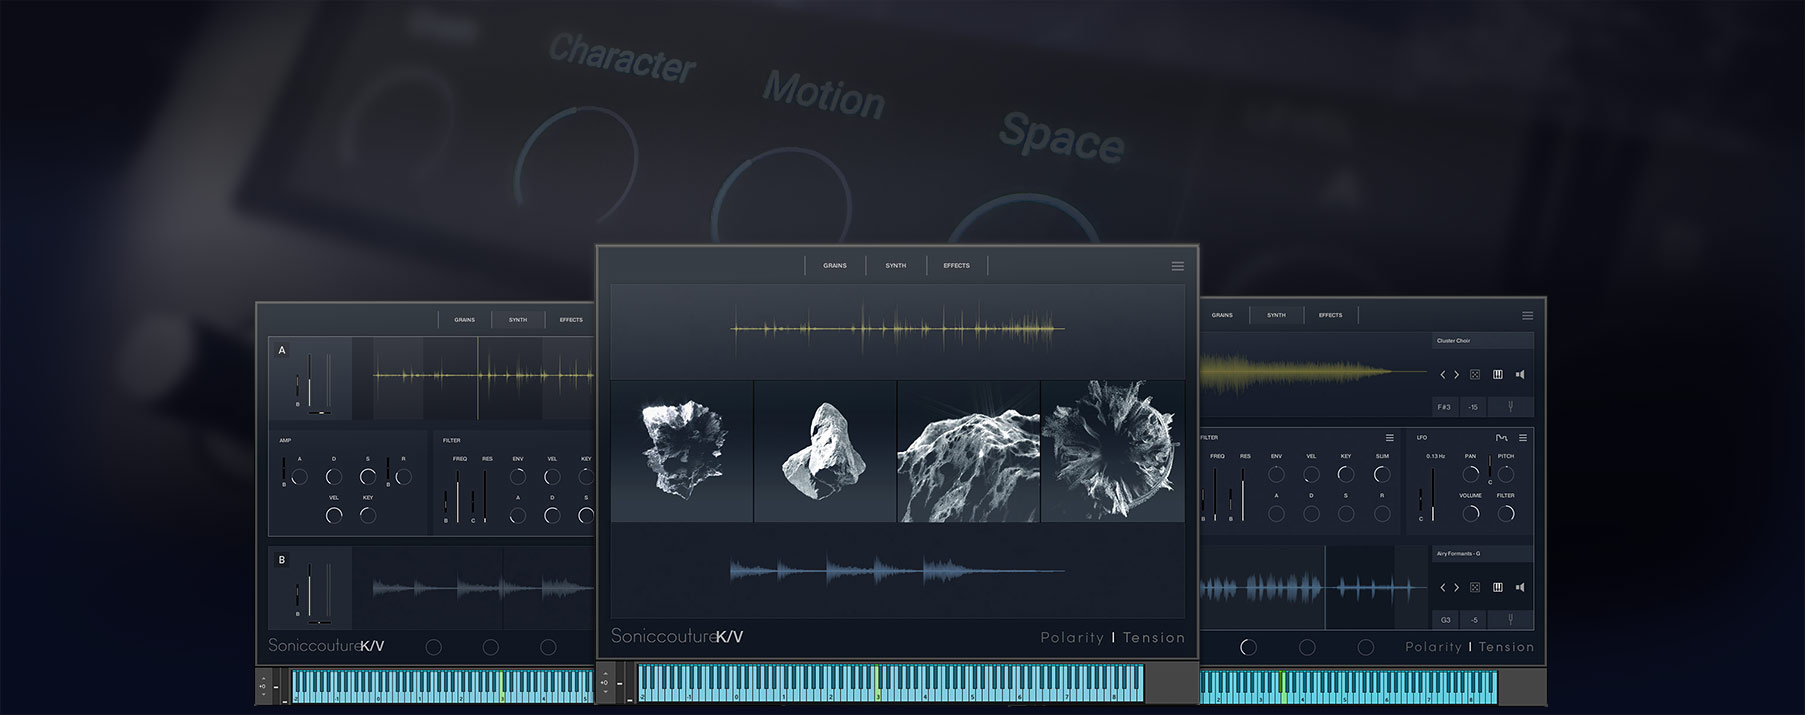Click the LFO PITCH knob

point(1506,475)
